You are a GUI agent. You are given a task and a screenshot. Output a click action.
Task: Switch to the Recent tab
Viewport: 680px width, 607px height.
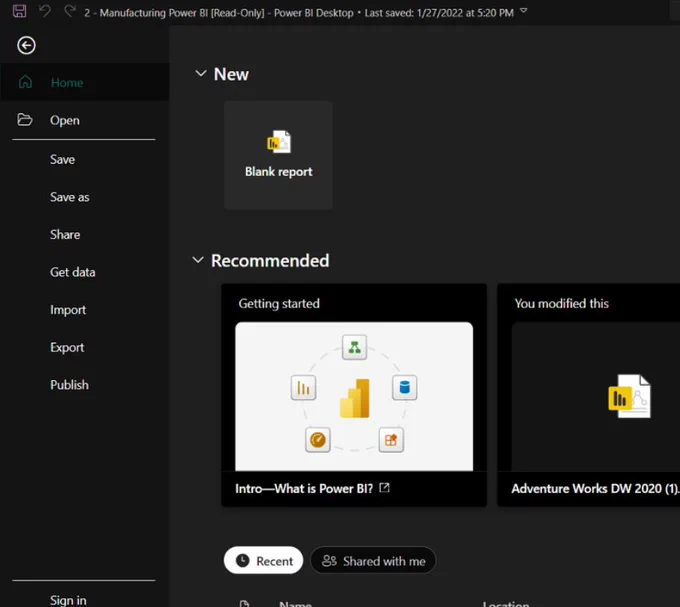(x=263, y=561)
